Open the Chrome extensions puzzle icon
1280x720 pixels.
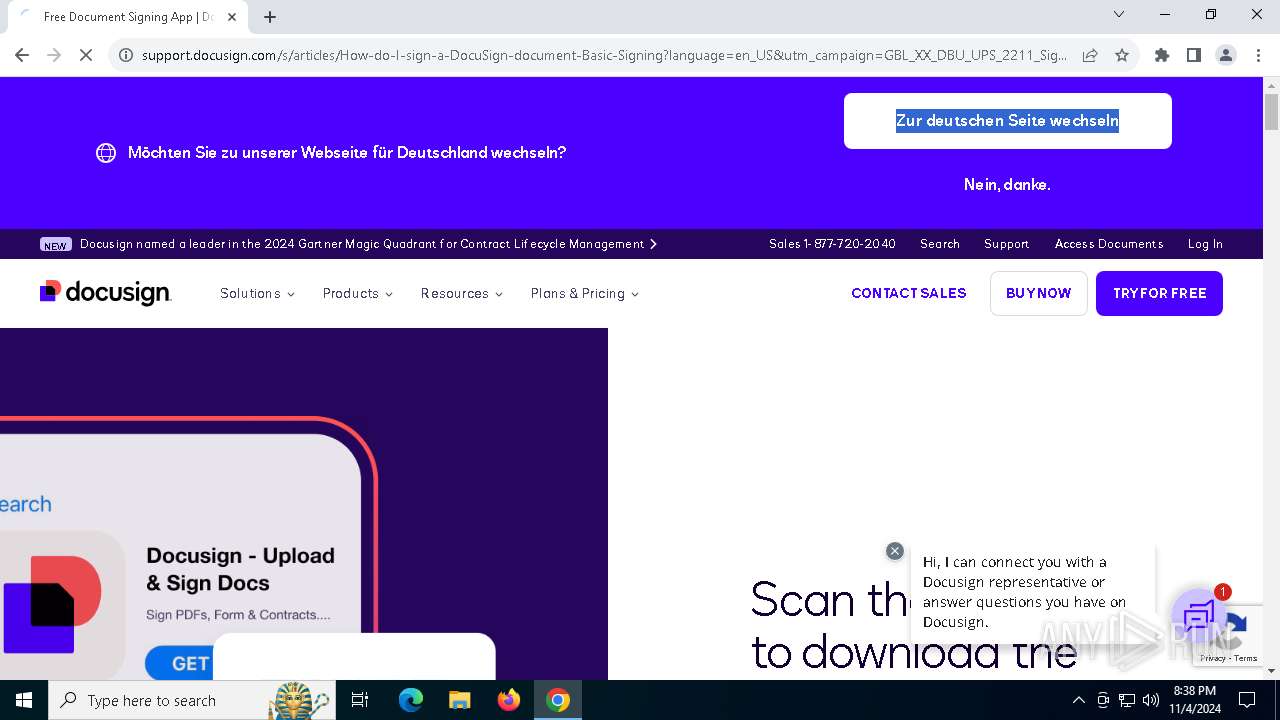pyautogui.click(x=1162, y=55)
